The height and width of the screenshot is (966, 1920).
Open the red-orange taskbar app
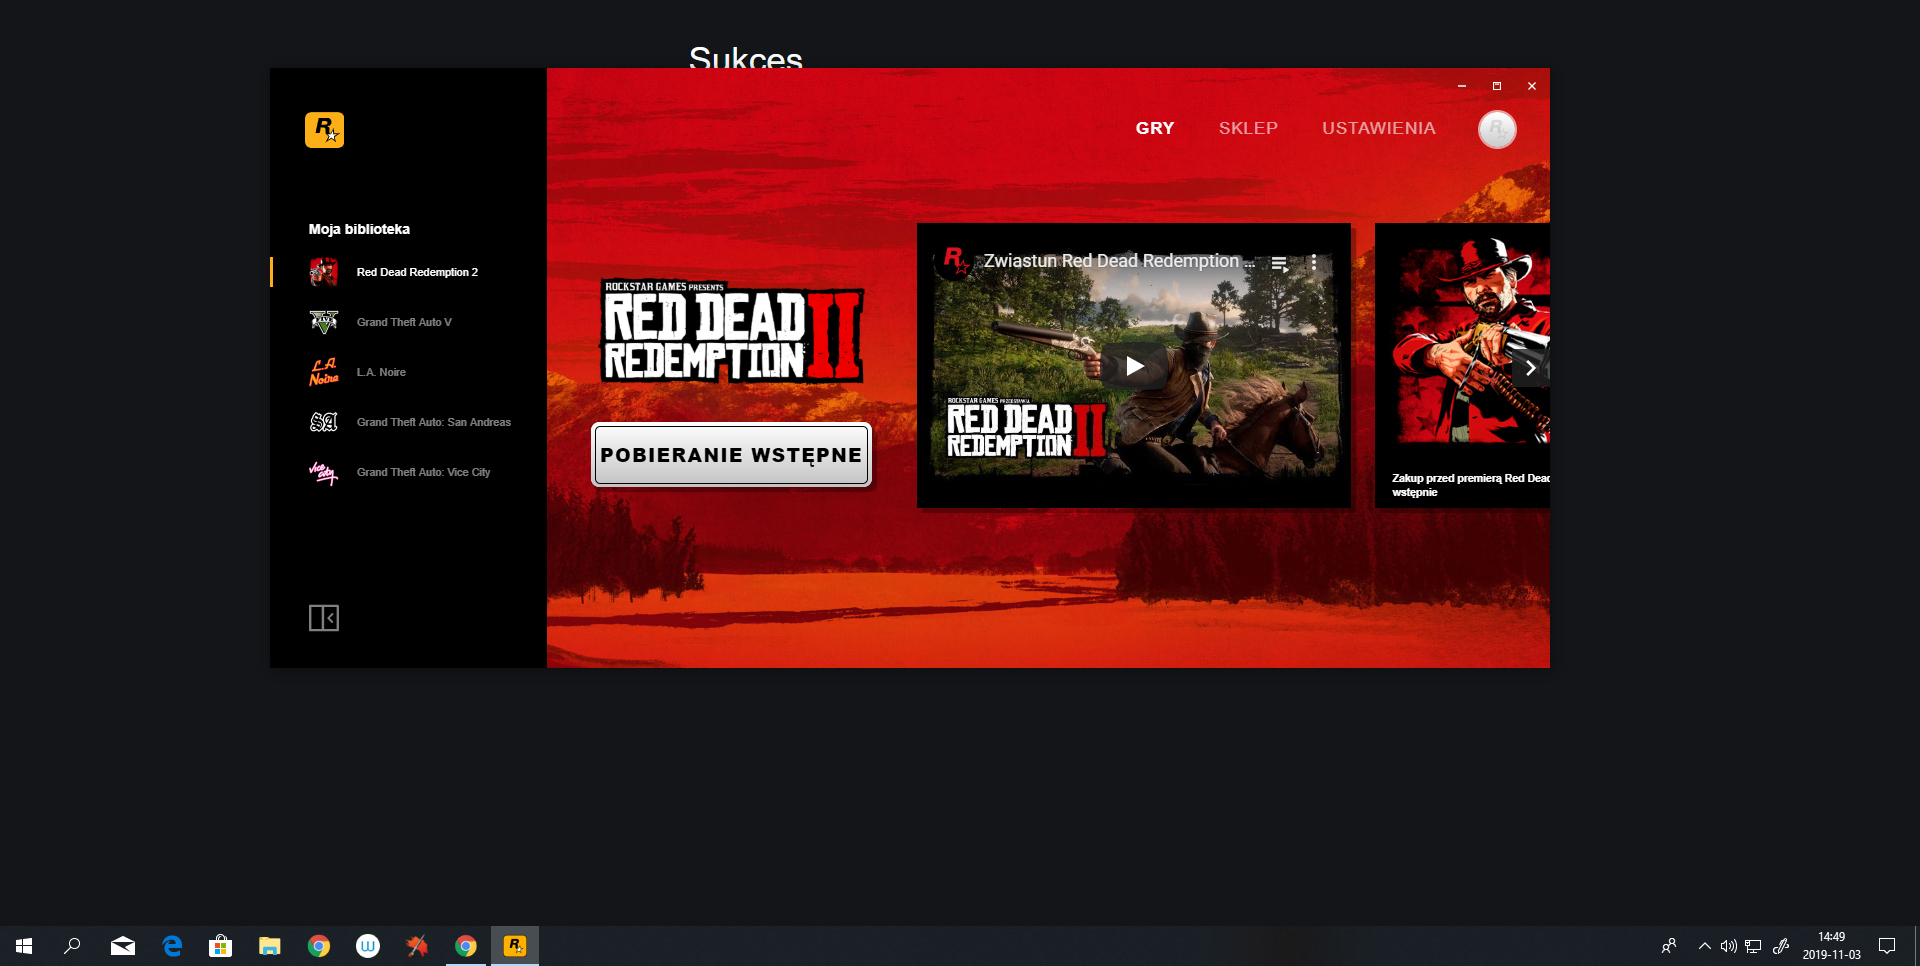click(417, 946)
